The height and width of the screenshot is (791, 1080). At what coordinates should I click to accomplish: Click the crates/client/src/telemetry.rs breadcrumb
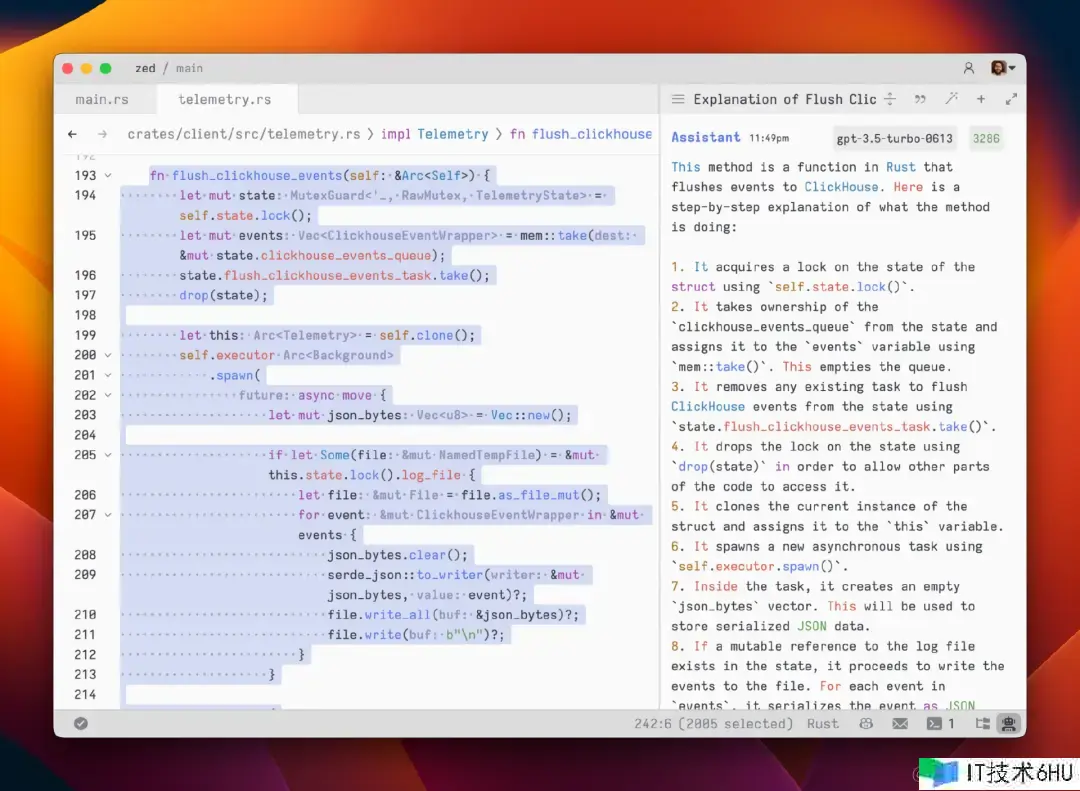[x=244, y=134]
